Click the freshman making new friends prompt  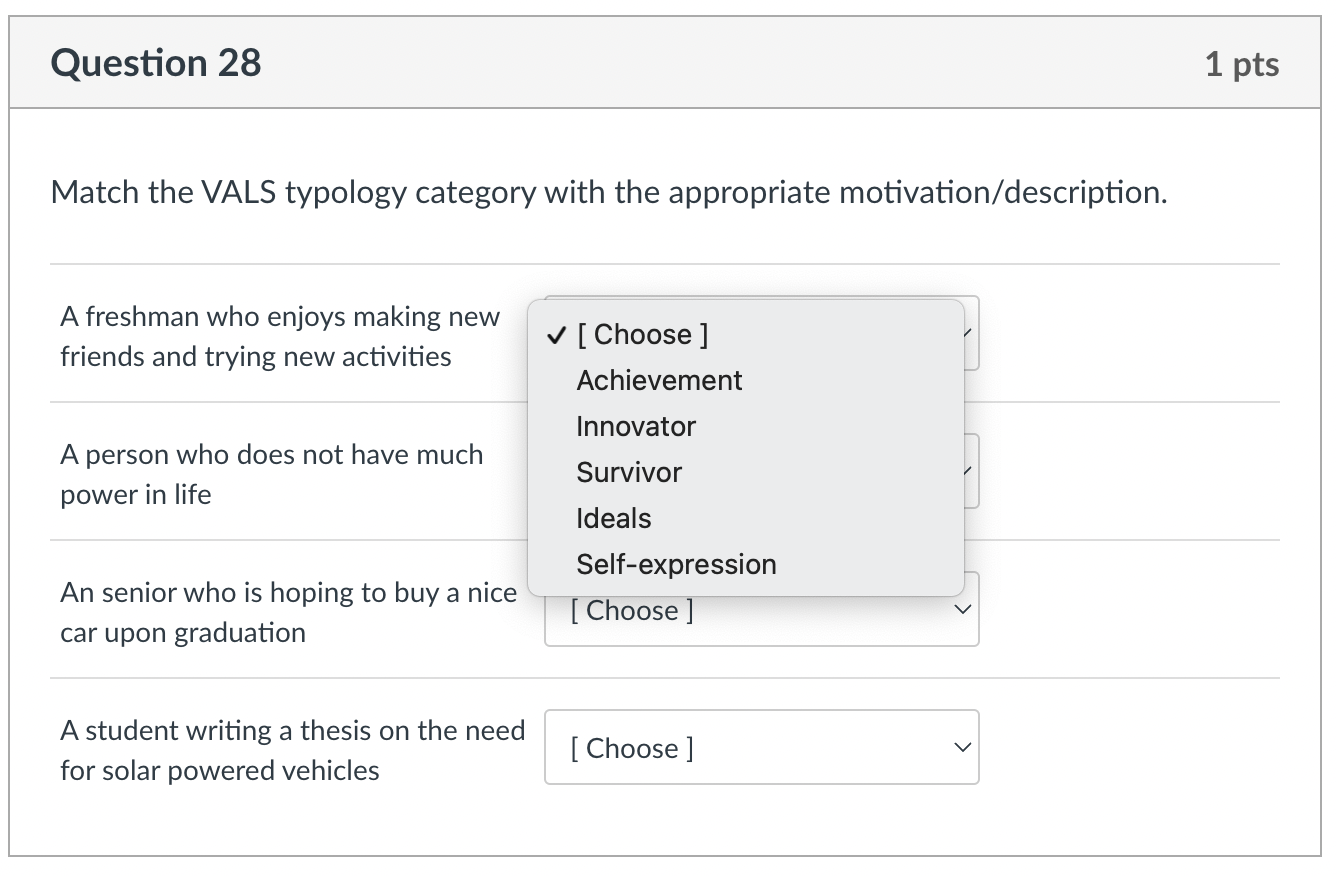pos(281,336)
